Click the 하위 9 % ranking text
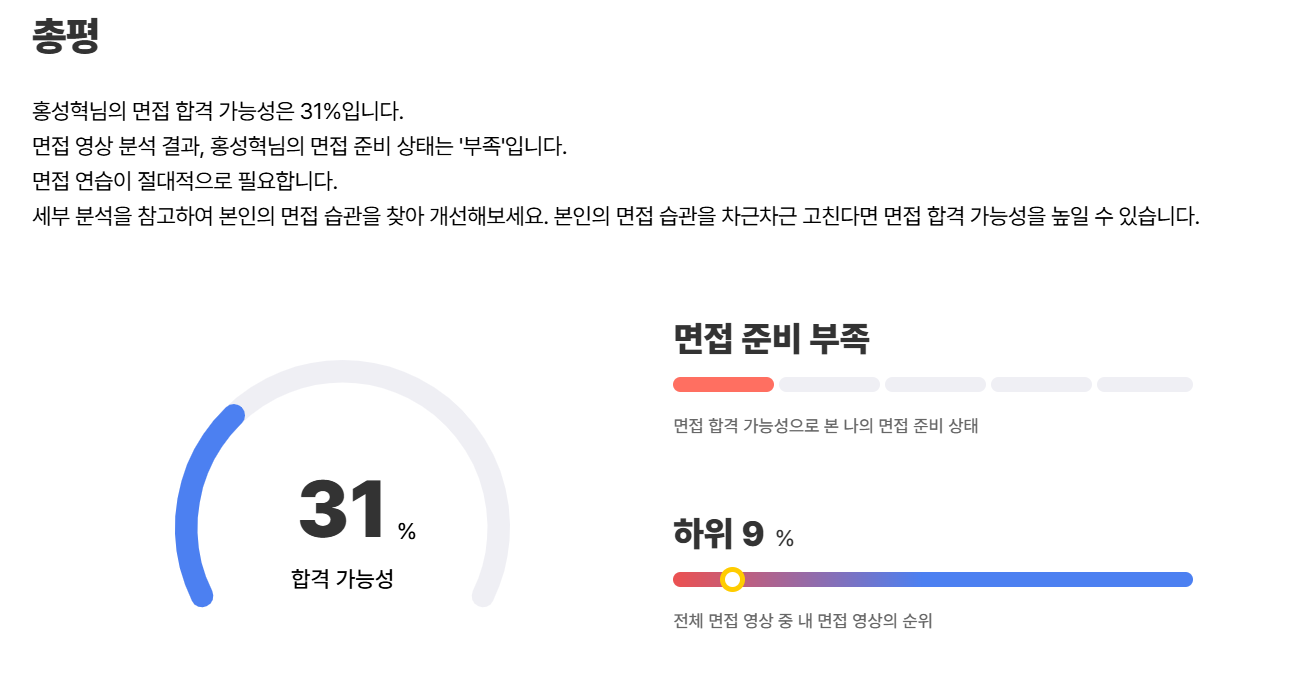The height and width of the screenshot is (676, 1299). coord(733,535)
